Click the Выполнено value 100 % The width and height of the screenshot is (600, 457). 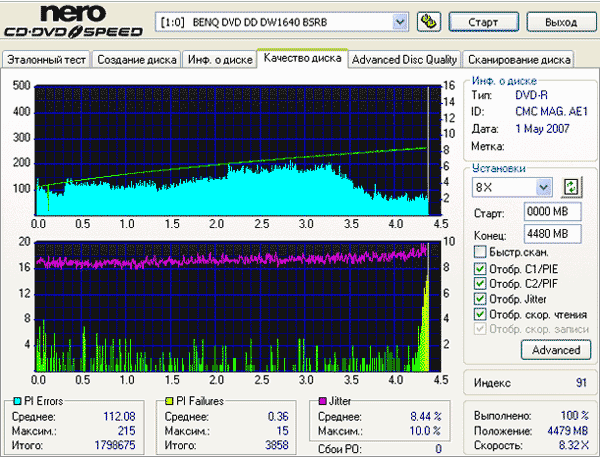pyautogui.click(x=574, y=415)
